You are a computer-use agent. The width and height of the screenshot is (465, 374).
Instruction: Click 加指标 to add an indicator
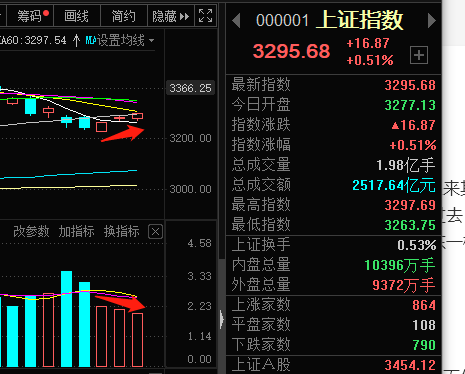pos(76,231)
